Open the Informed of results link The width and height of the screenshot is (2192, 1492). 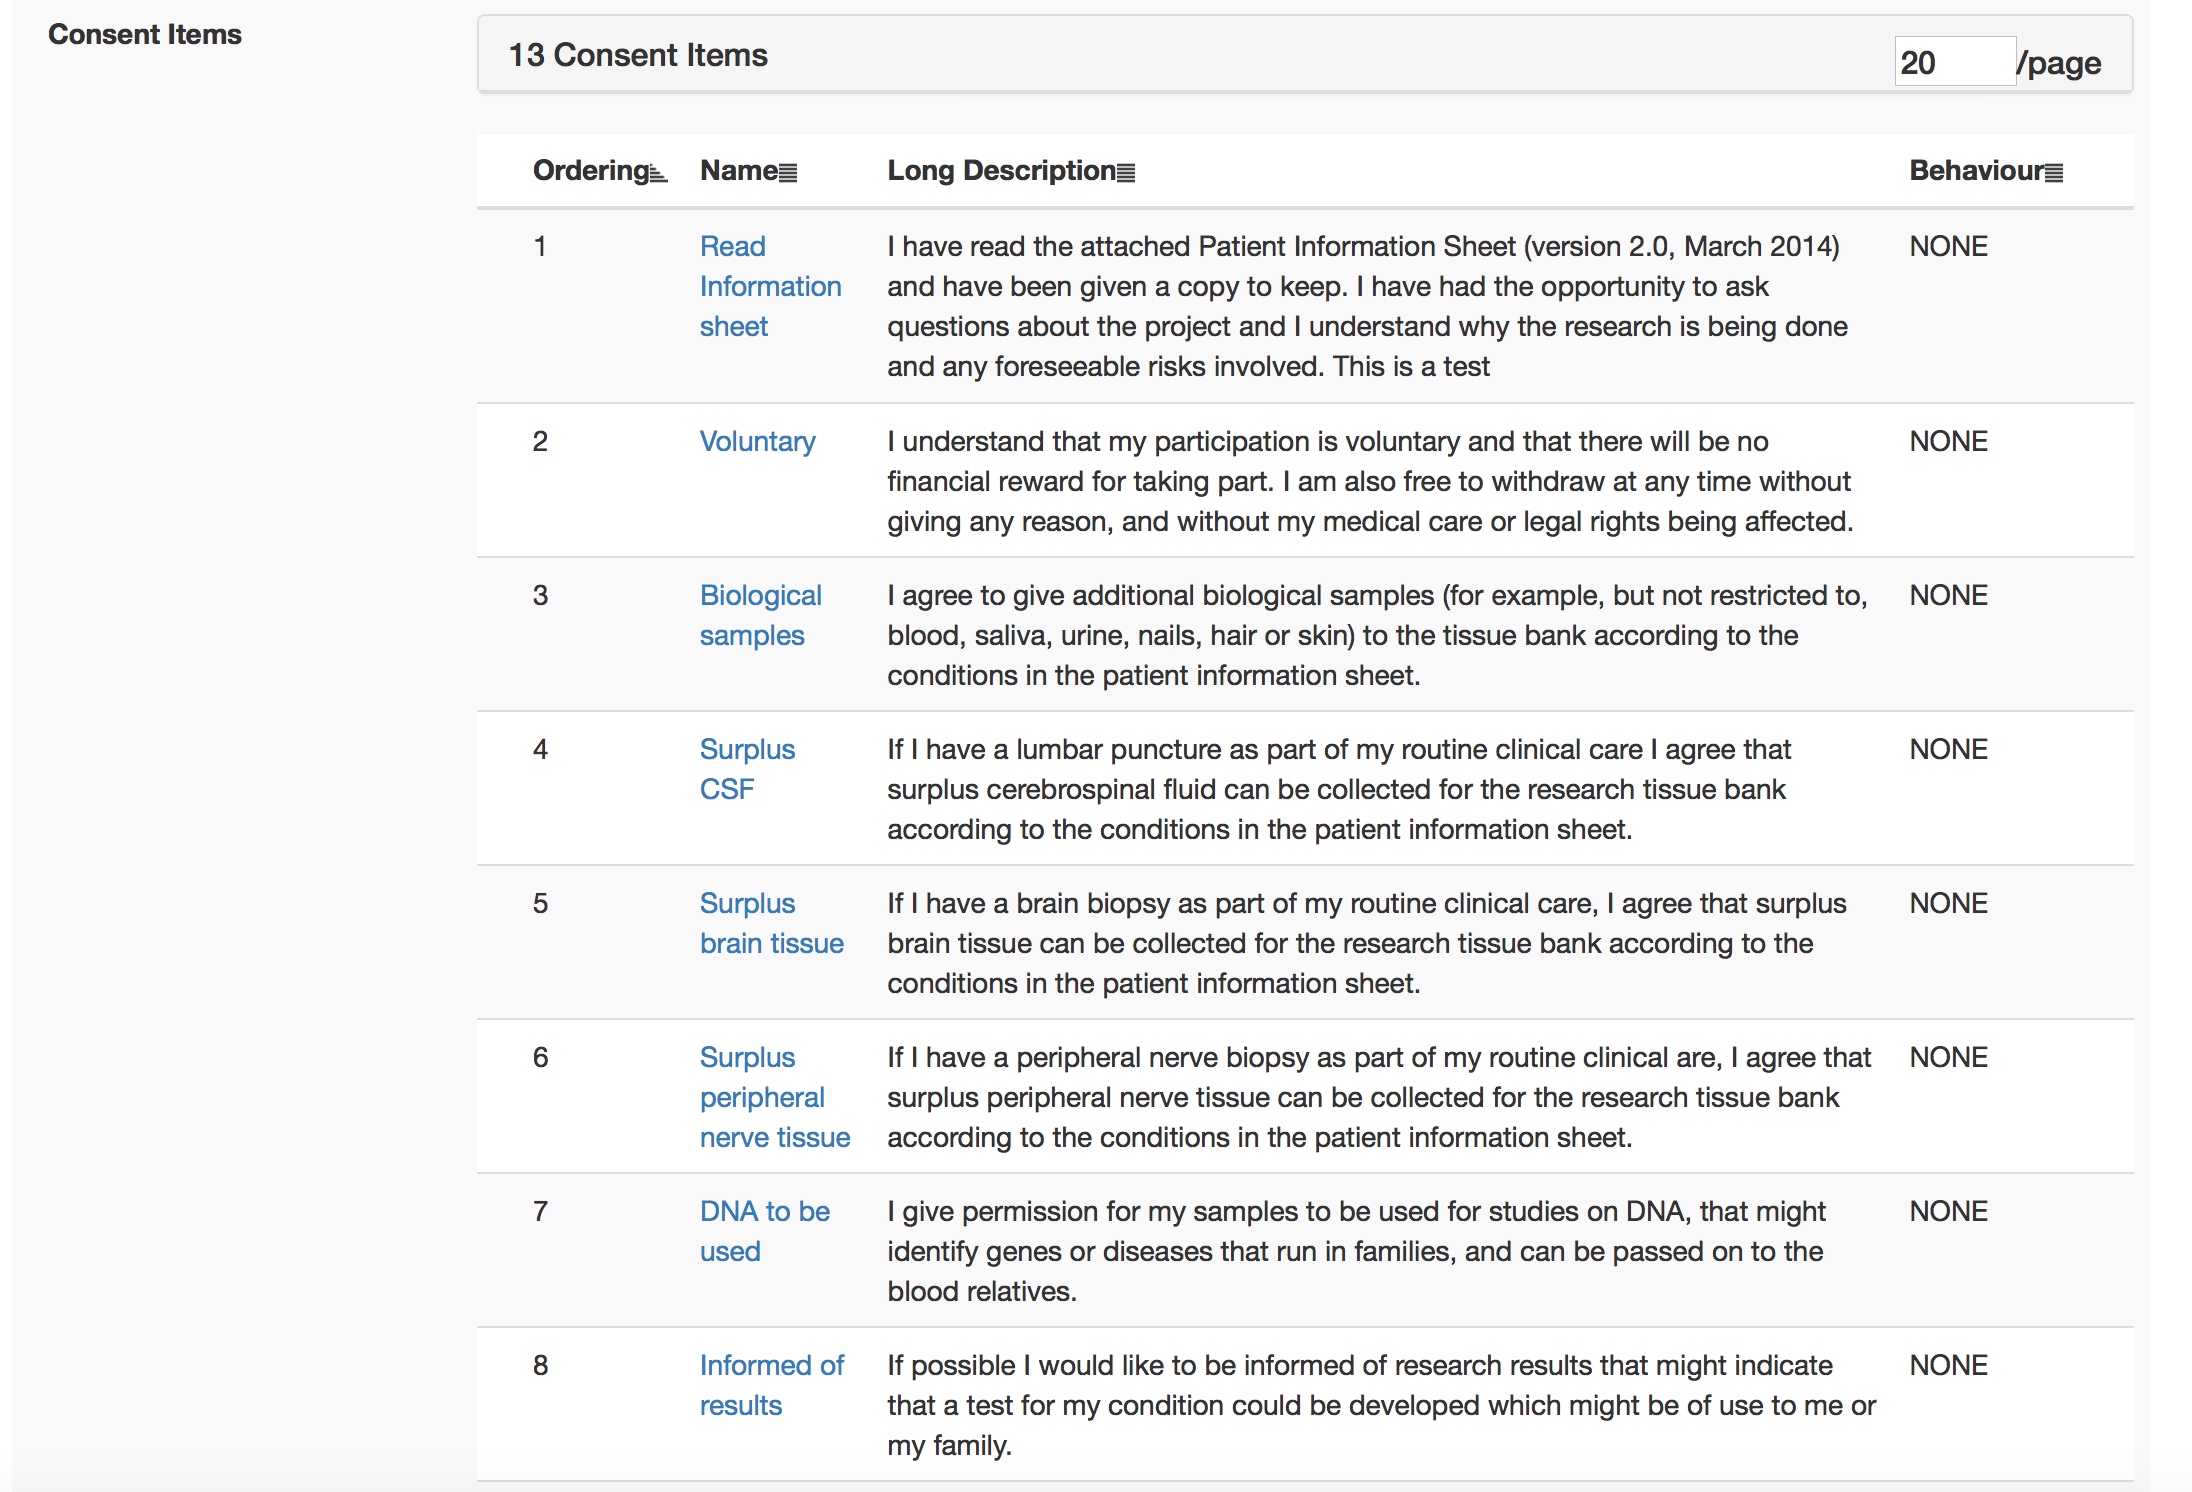[x=771, y=1385]
